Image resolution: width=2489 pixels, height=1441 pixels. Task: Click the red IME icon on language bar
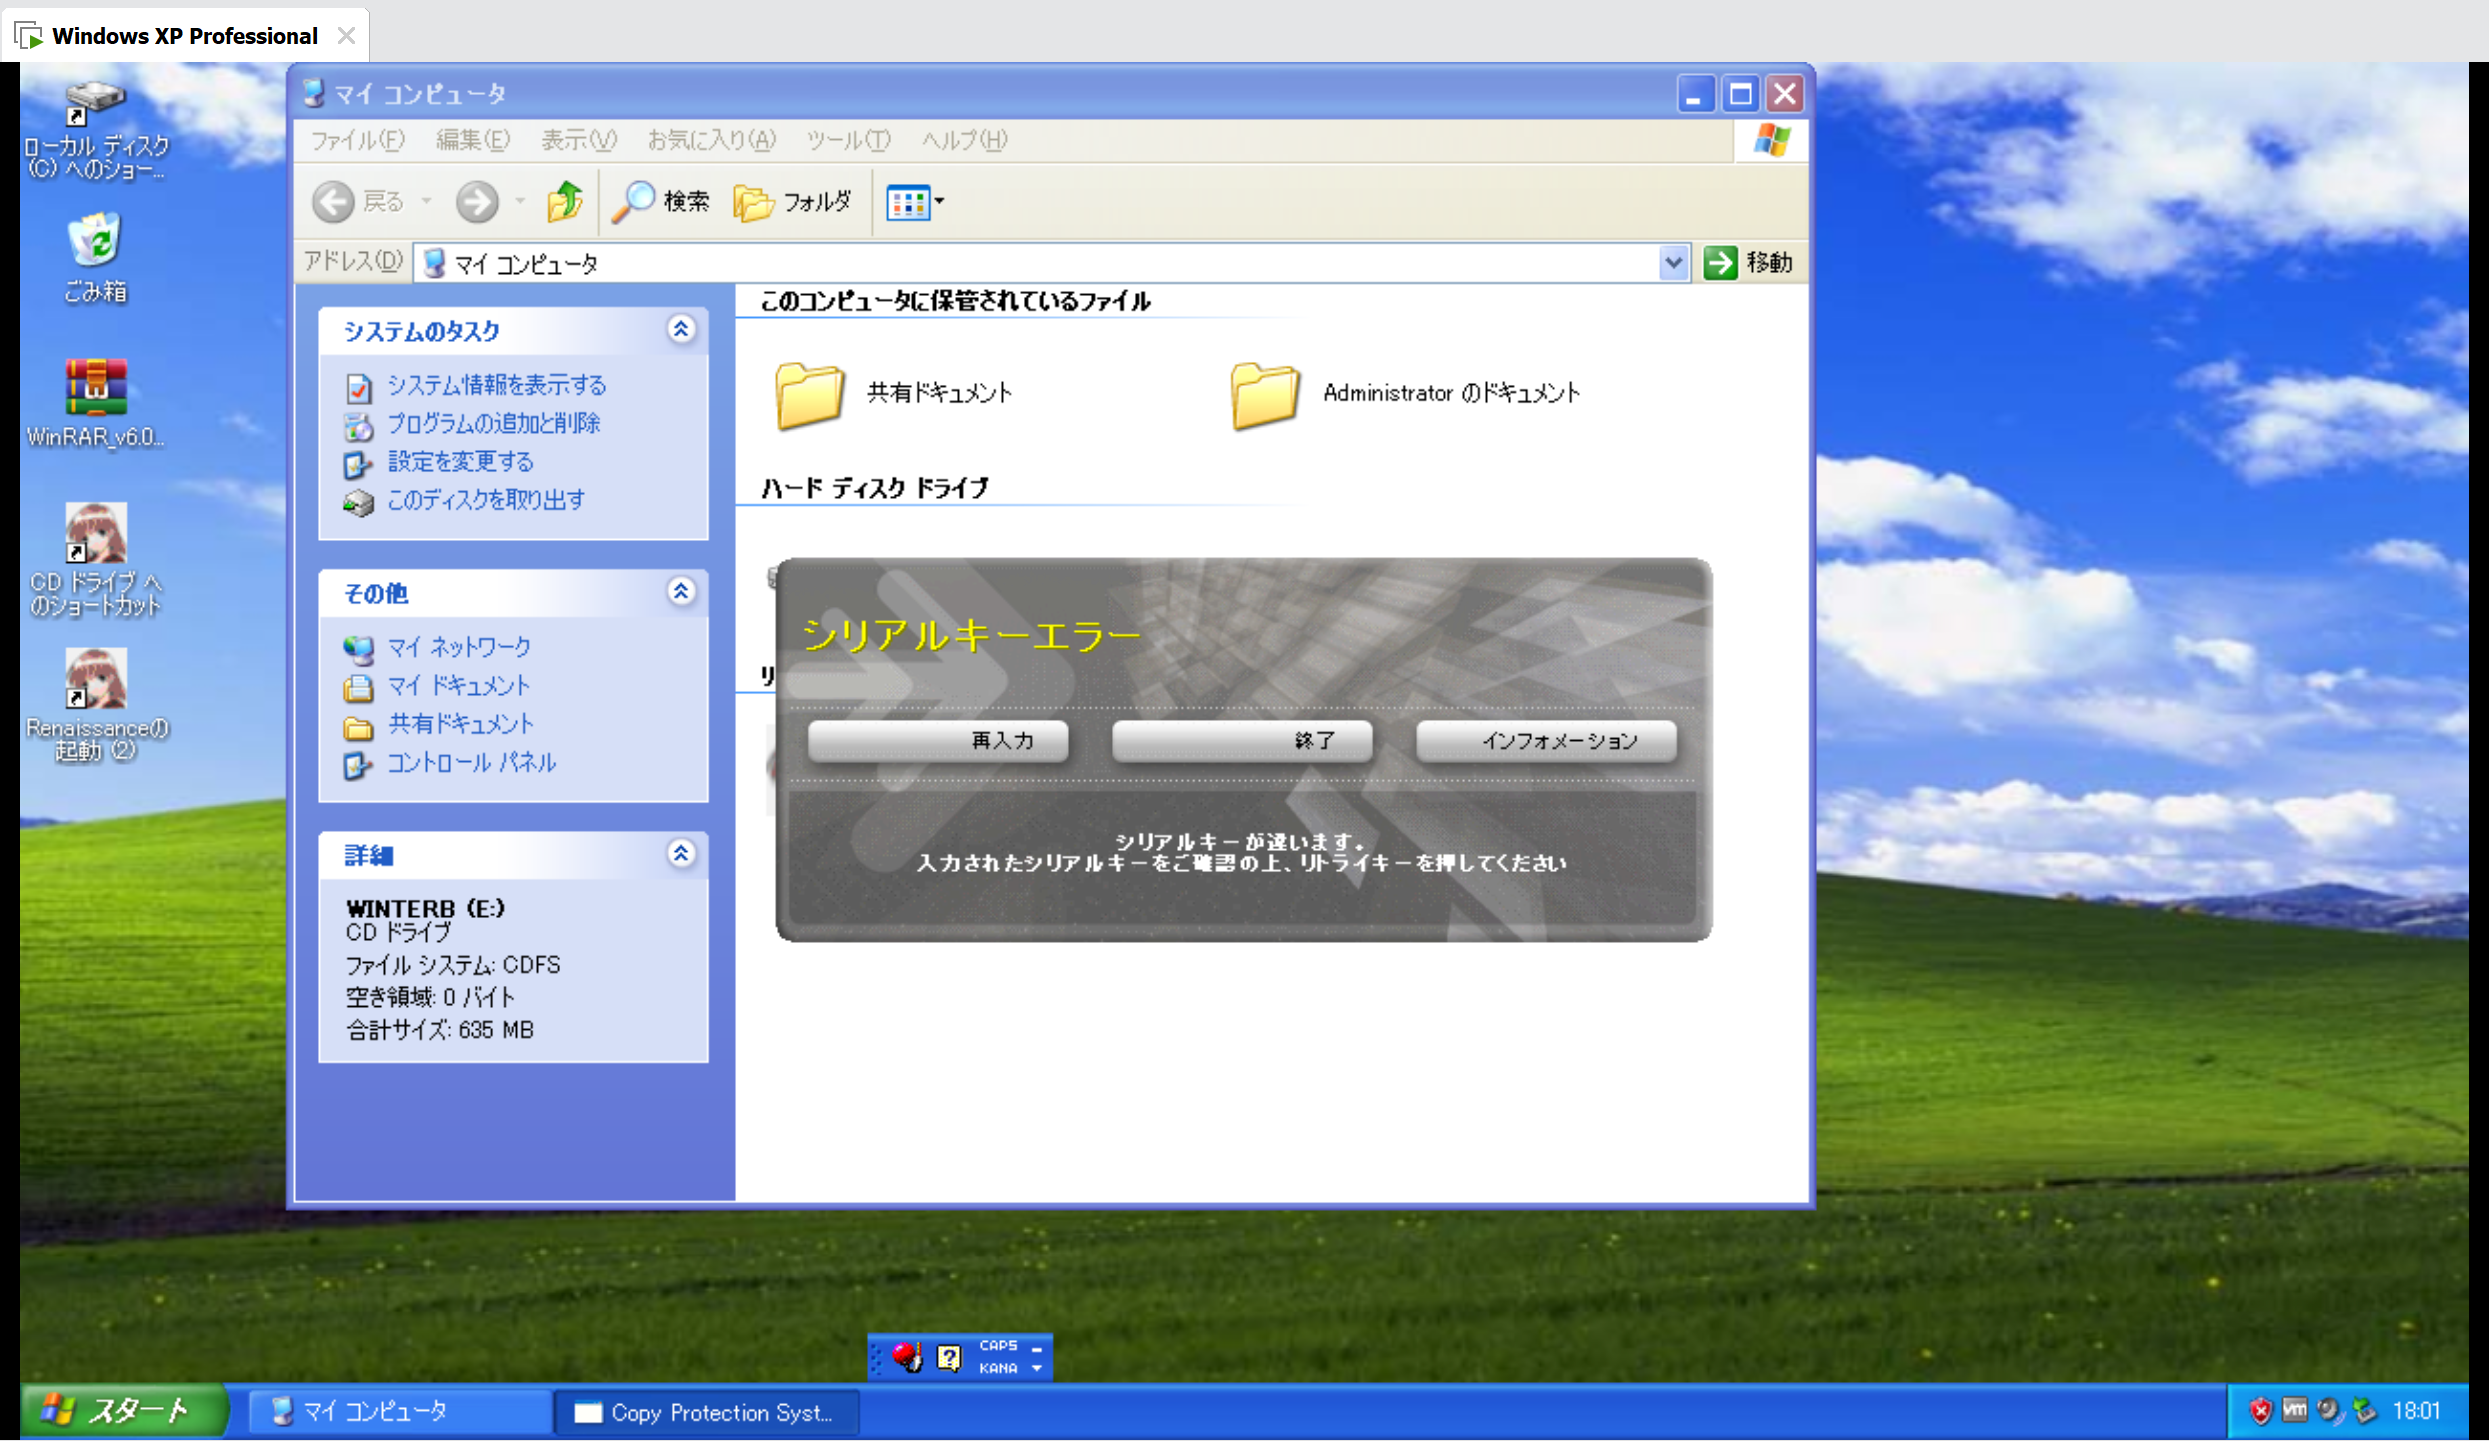pyautogui.click(x=906, y=1357)
